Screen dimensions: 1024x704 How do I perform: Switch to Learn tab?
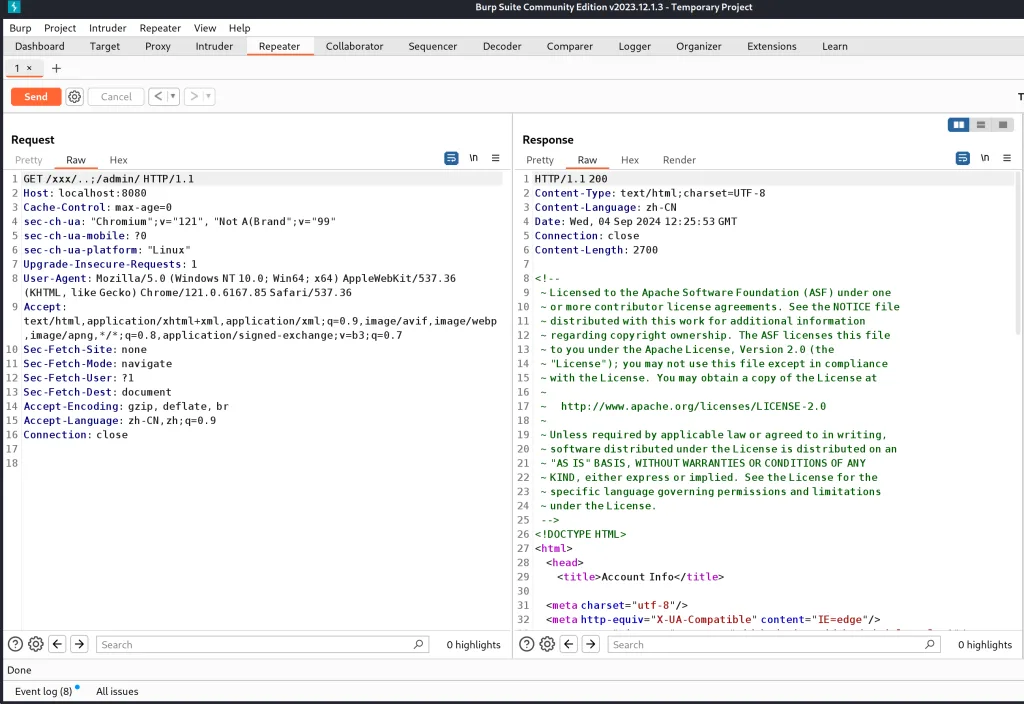835,46
